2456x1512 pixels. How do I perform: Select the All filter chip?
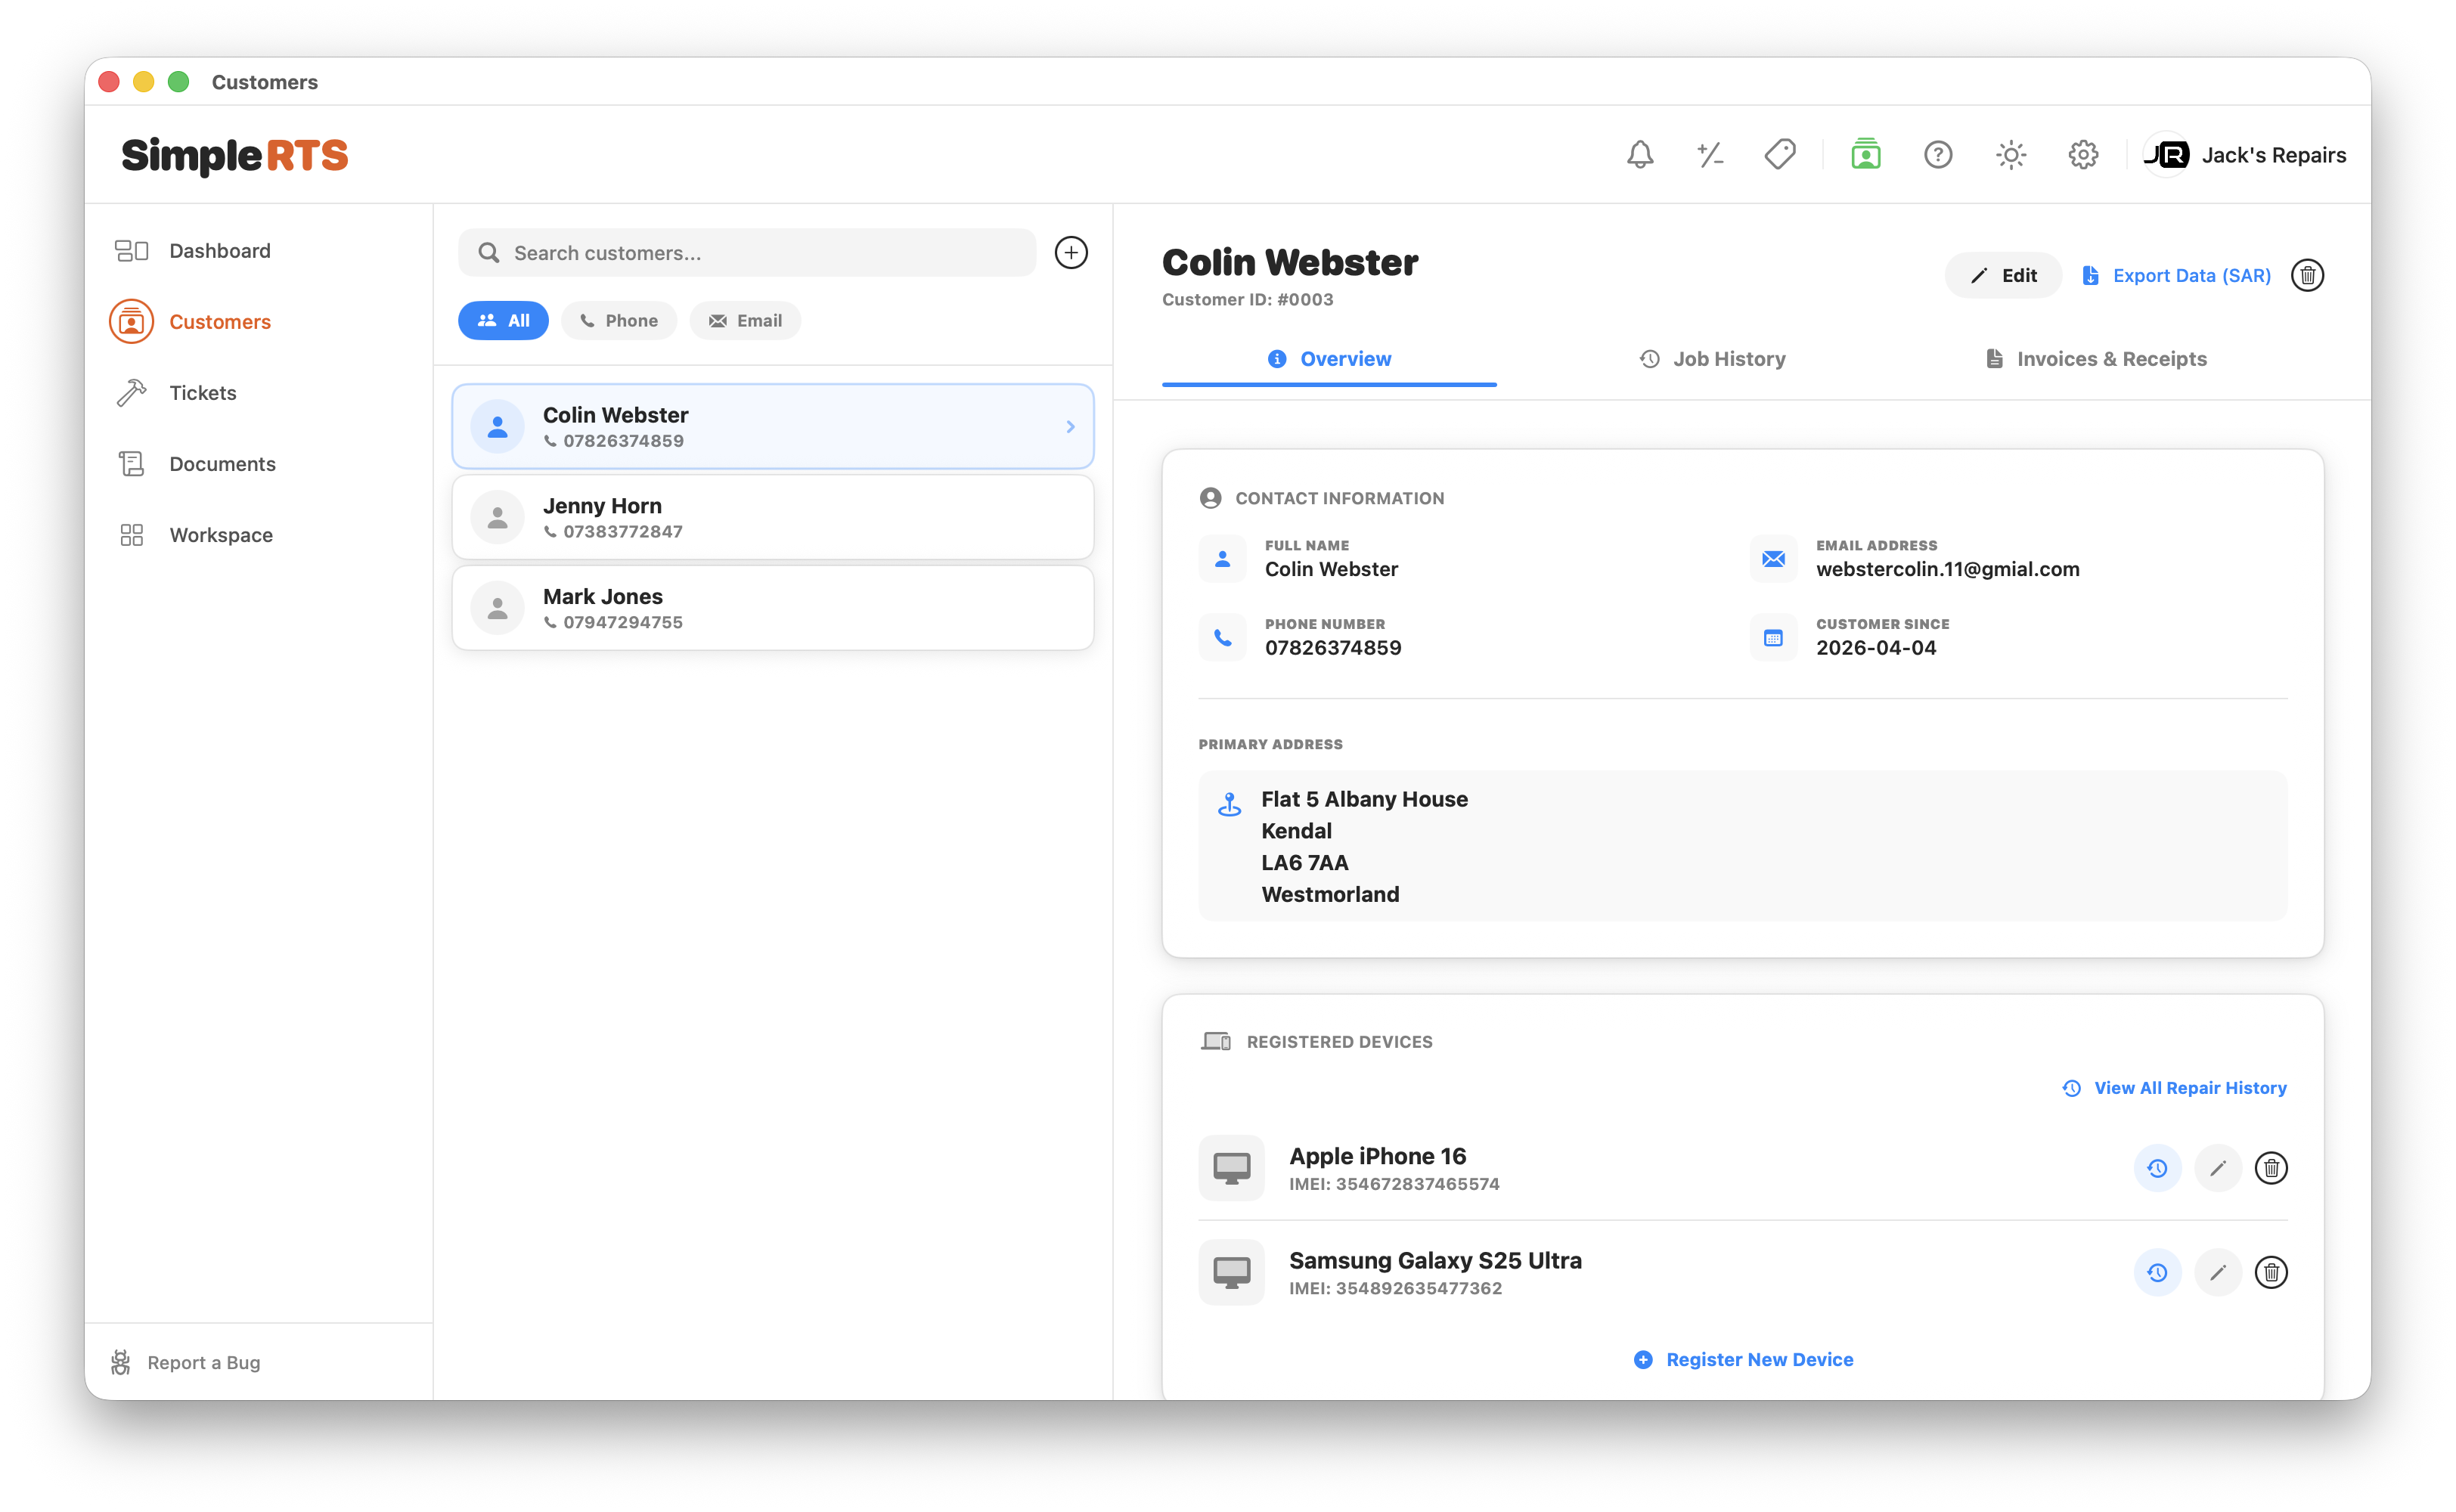point(503,320)
